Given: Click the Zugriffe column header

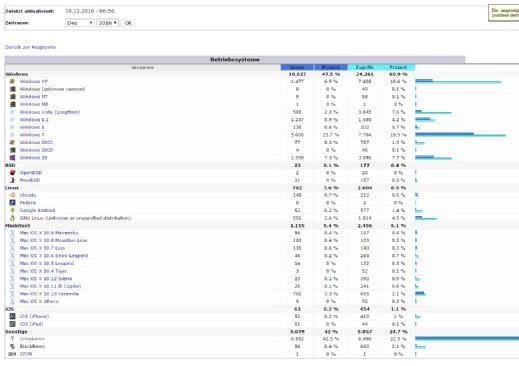Looking at the screenshot, I should point(364,67).
